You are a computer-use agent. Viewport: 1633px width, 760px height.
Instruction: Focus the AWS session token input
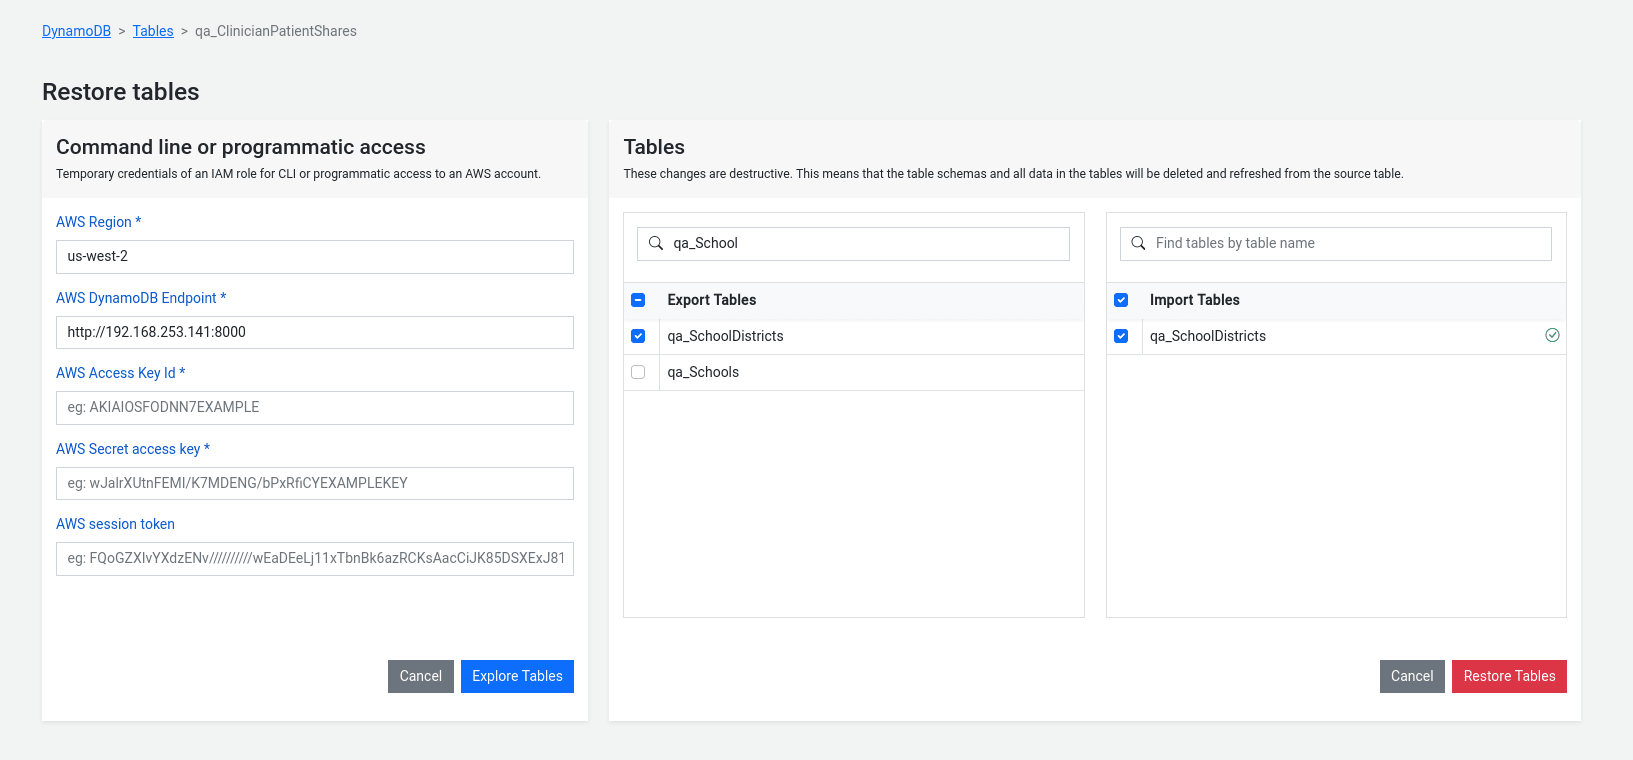[x=315, y=559]
